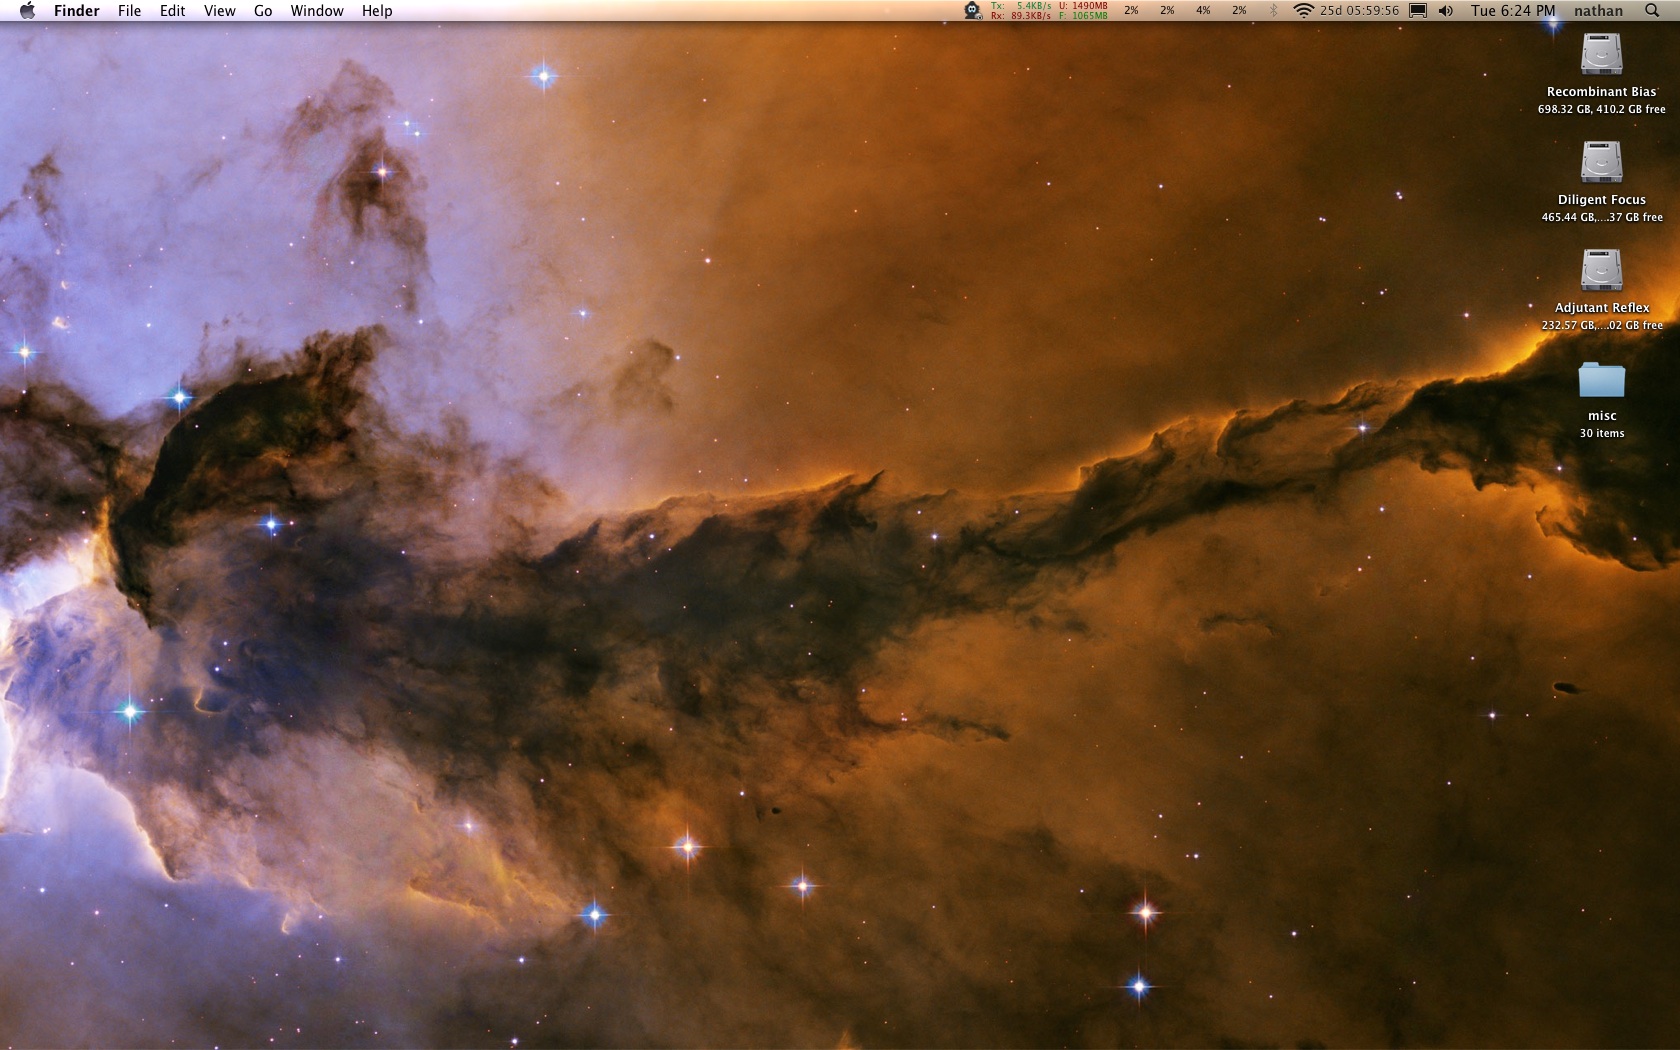Open the View menu
Screen dimensions: 1680x1050
(220, 11)
